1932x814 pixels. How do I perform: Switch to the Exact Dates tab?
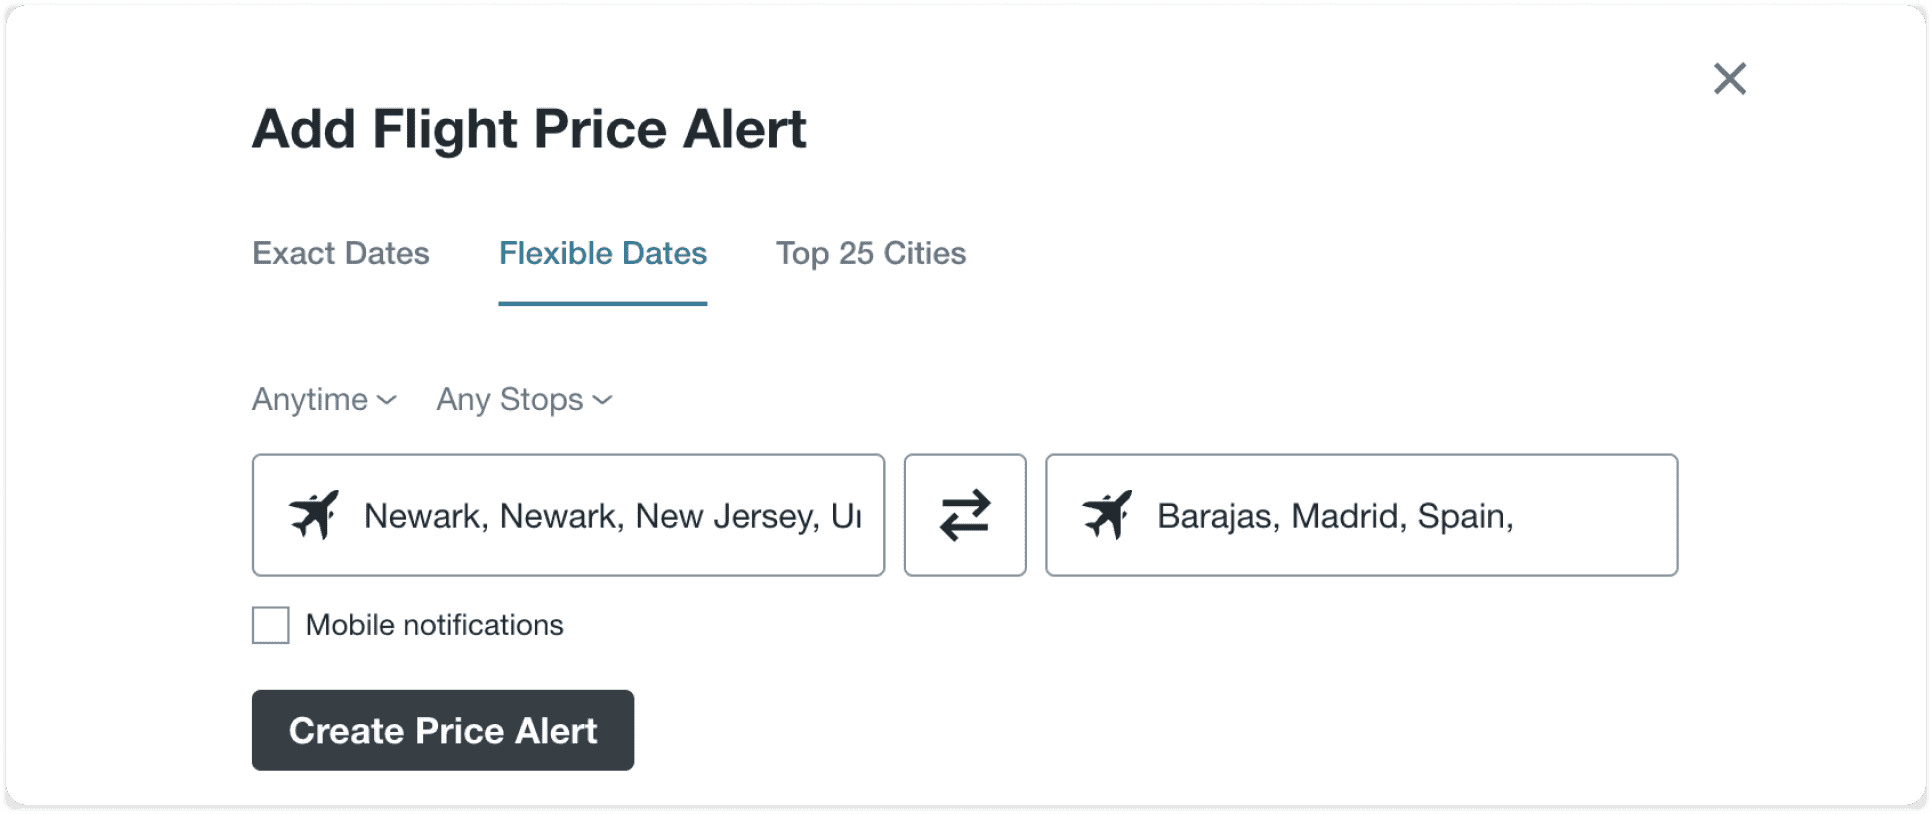pos(341,253)
